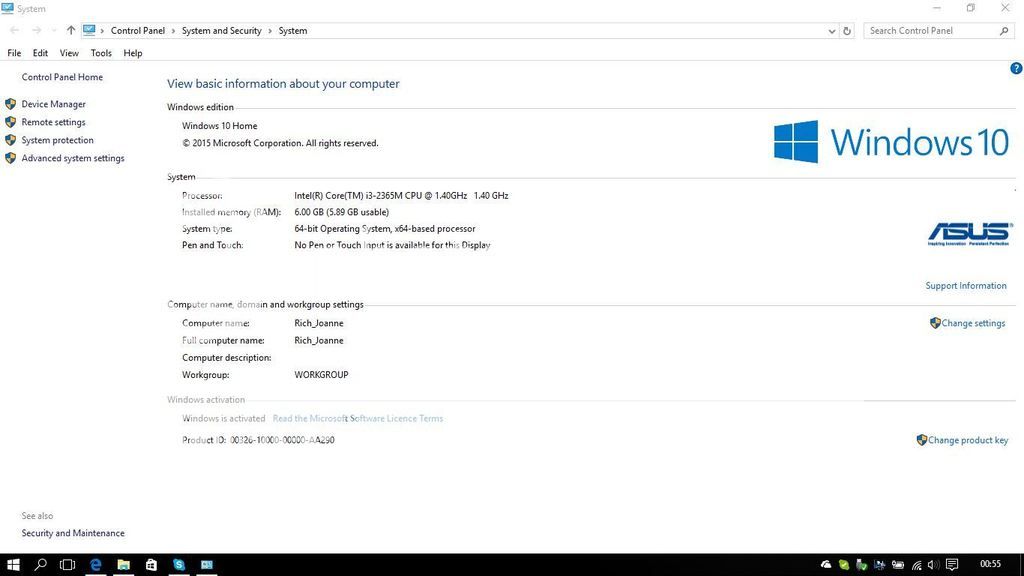Click the OneDrive cloud tray icon
Screen dimensions: 1024x576
pos(826,564)
